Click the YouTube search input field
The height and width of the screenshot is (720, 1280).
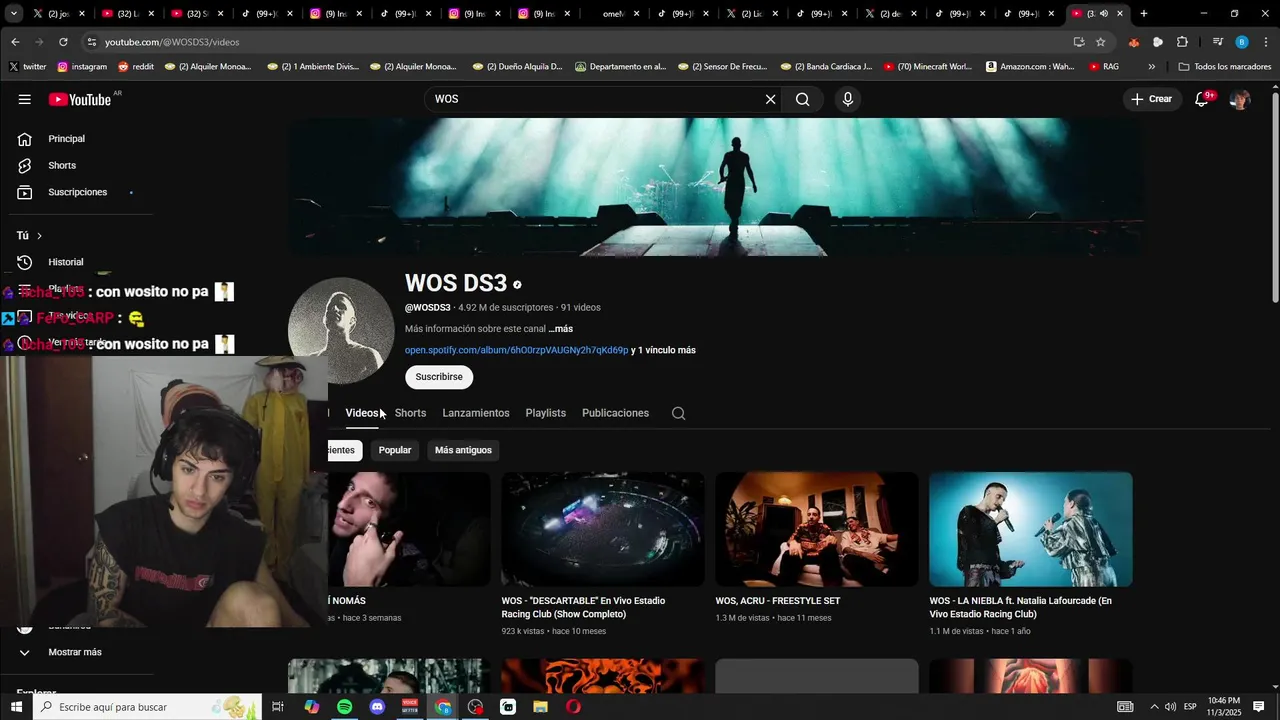point(595,99)
